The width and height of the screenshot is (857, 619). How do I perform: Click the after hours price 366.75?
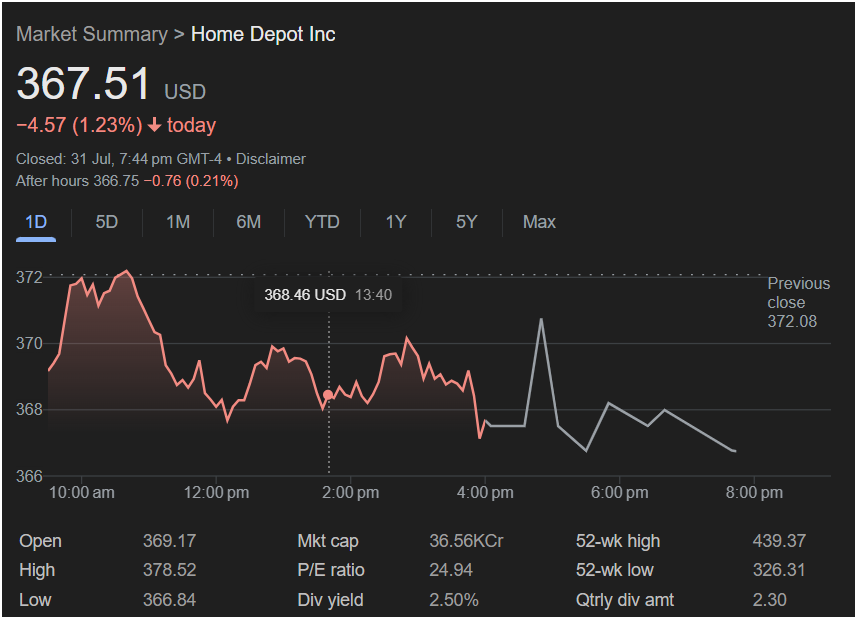pyautogui.click(x=116, y=181)
